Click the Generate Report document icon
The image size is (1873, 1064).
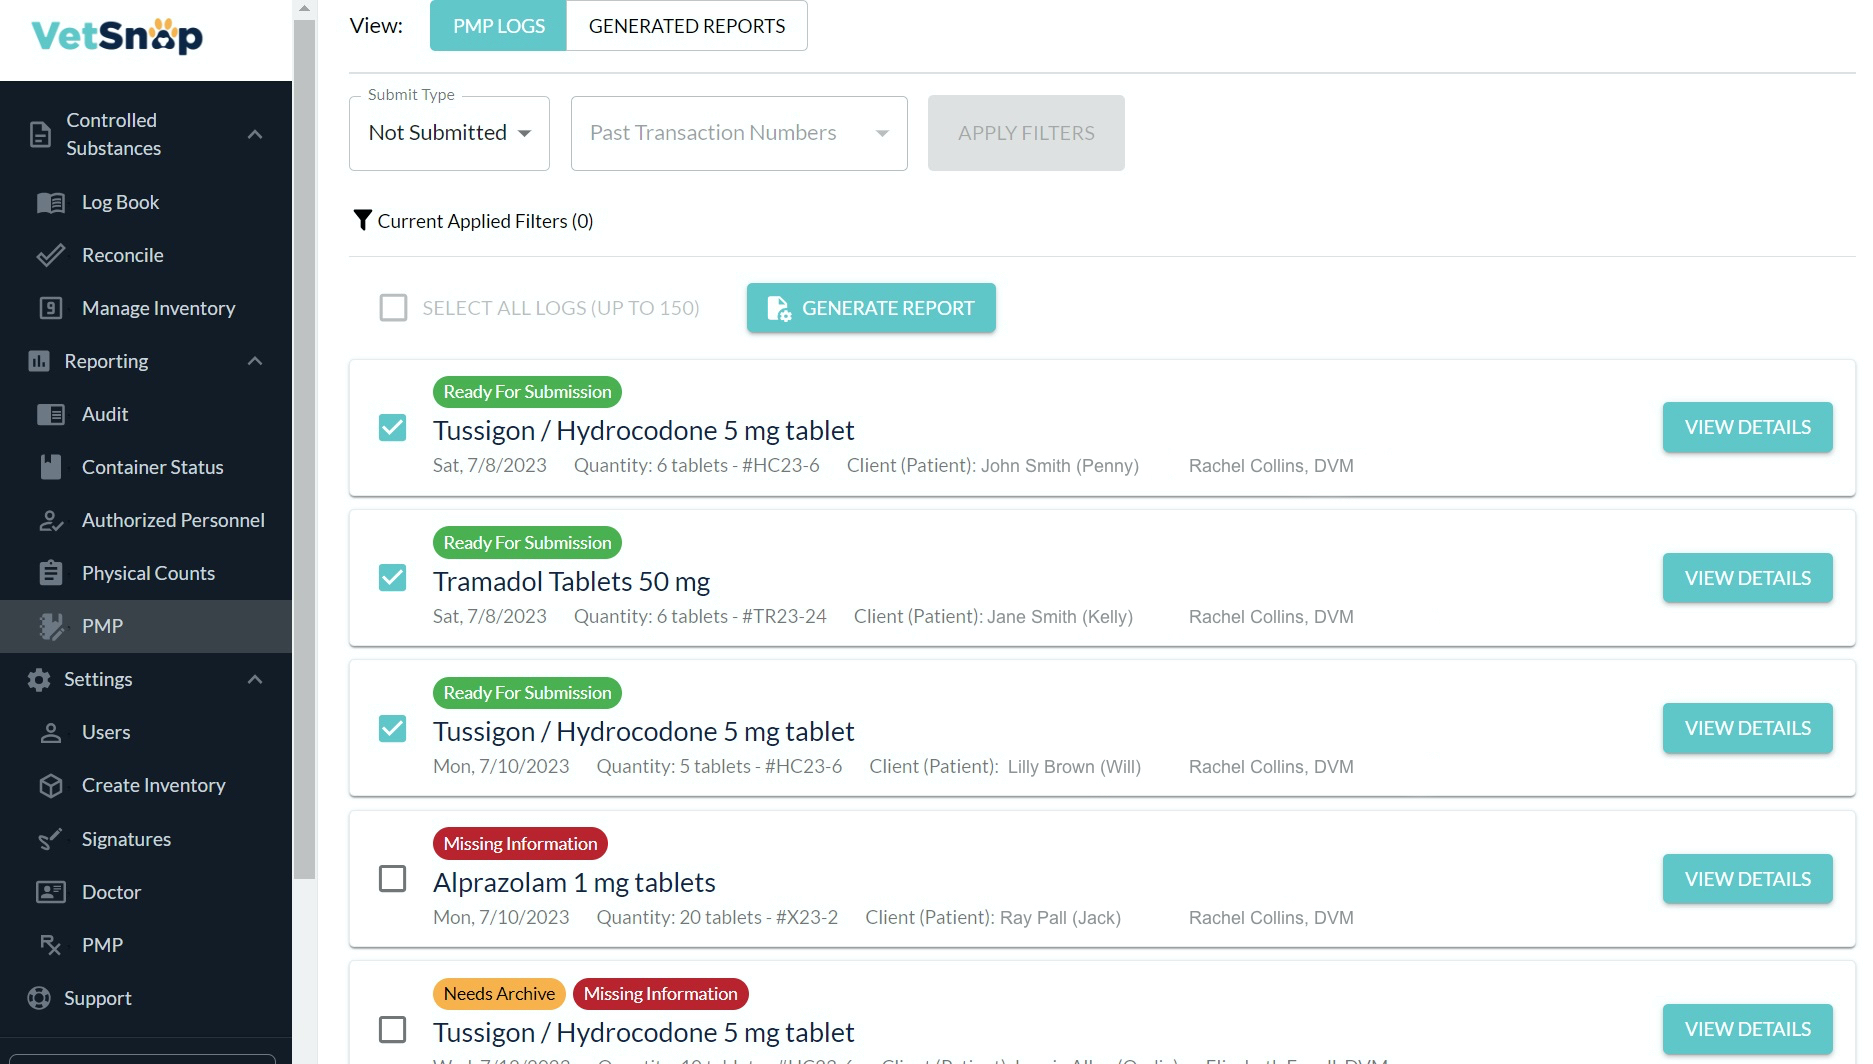click(778, 308)
